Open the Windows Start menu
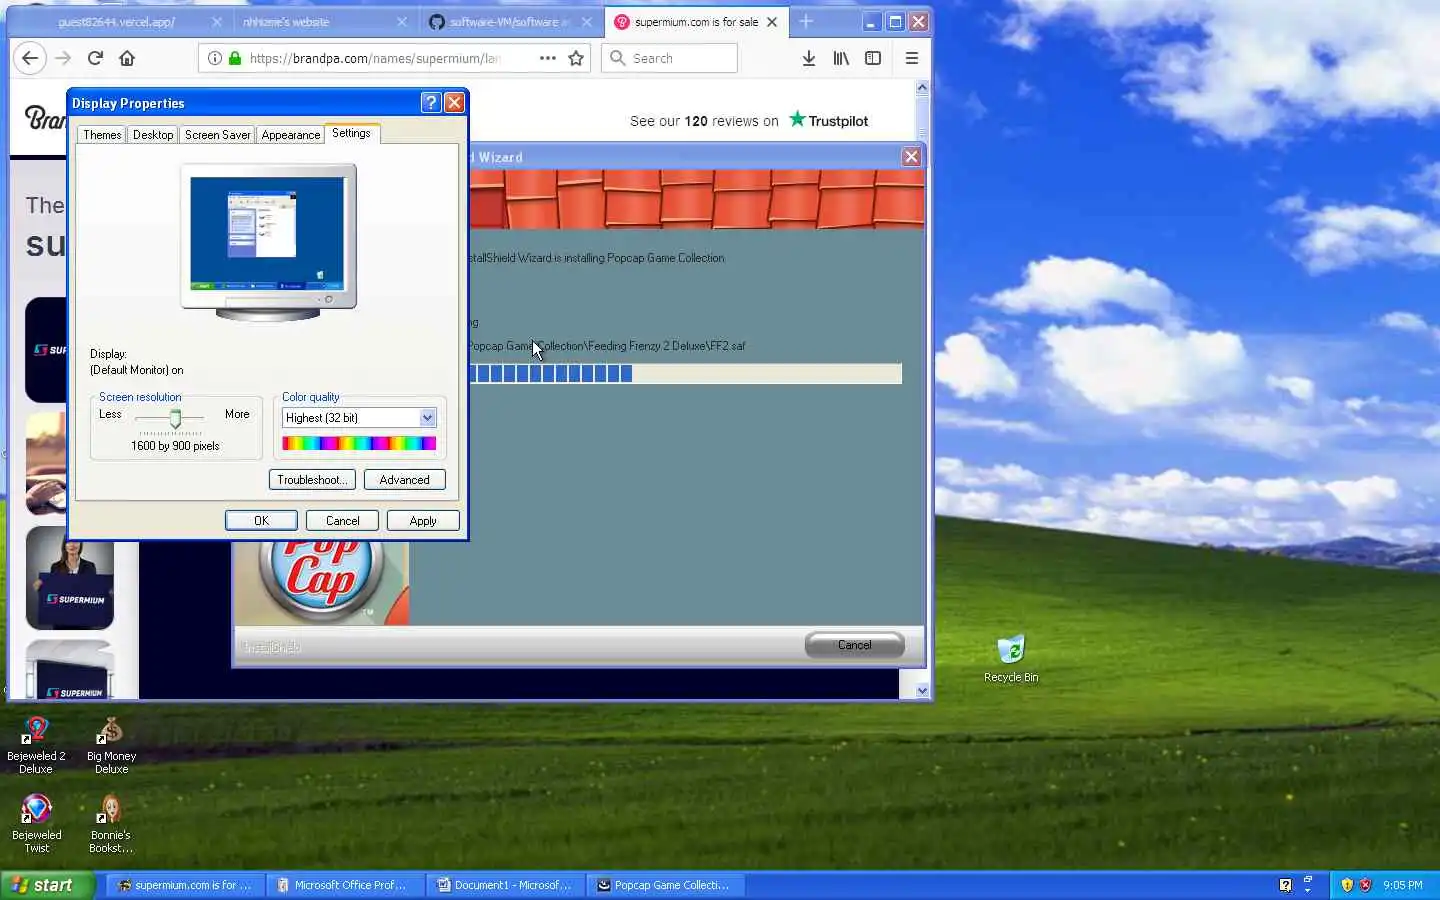This screenshot has height=900, width=1440. [x=47, y=885]
